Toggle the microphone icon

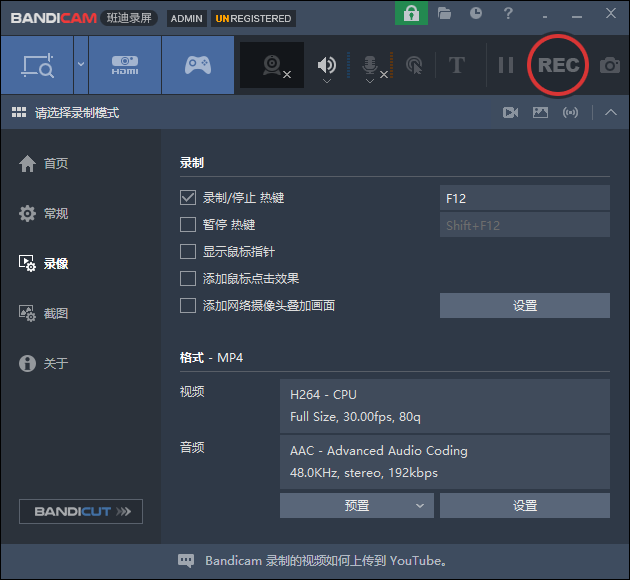[x=370, y=64]
